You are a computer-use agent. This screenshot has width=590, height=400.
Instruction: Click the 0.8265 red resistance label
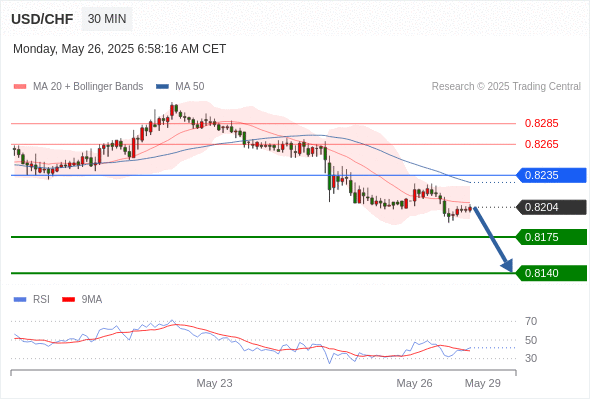coord(541,144)
